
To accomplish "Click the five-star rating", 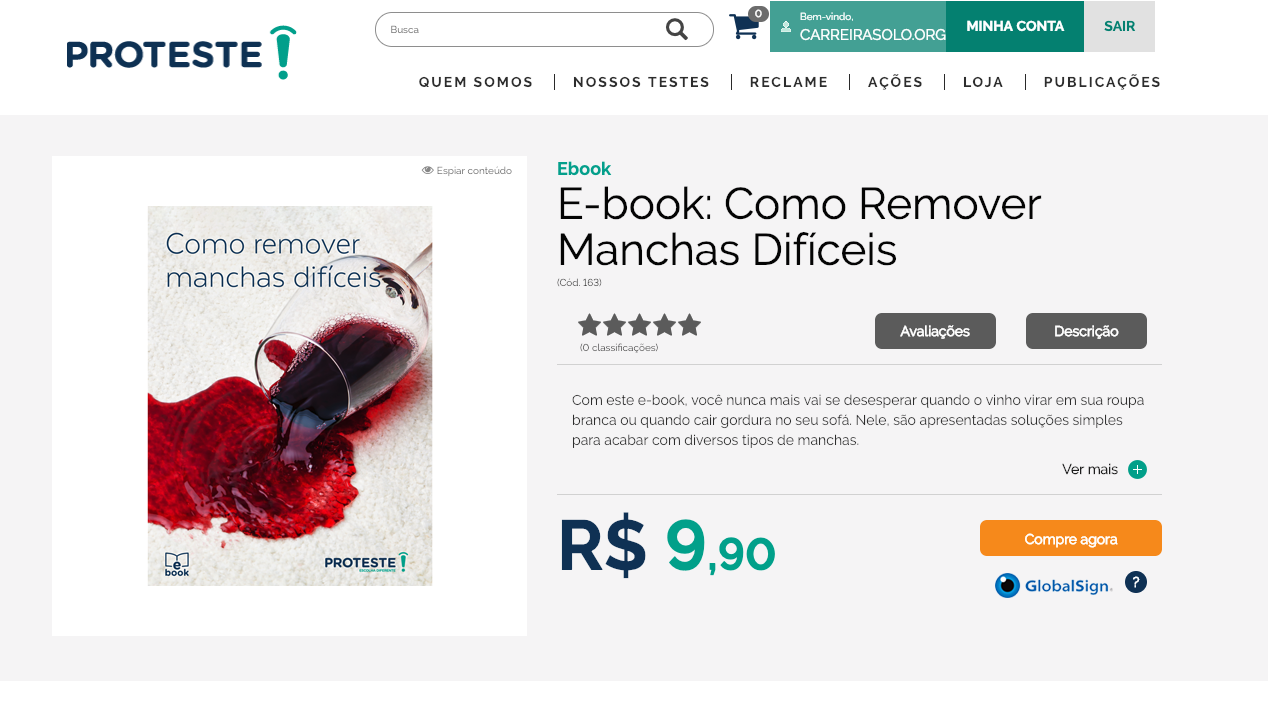I will coord(639,325).
